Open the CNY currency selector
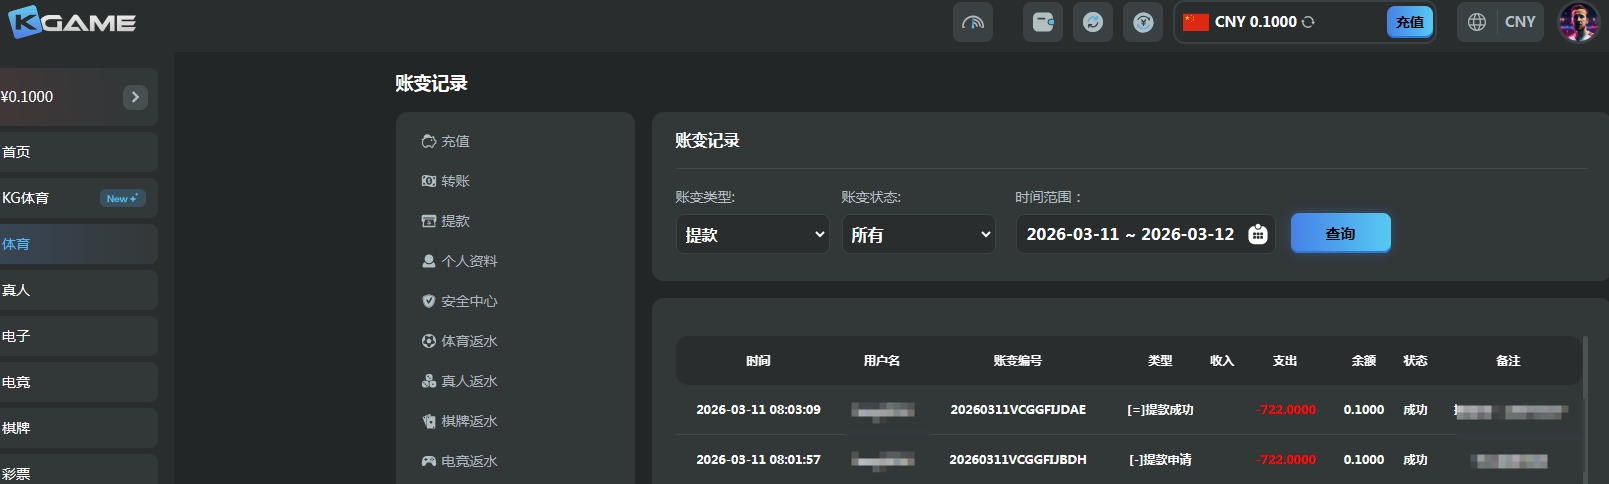 (1520, 22)
